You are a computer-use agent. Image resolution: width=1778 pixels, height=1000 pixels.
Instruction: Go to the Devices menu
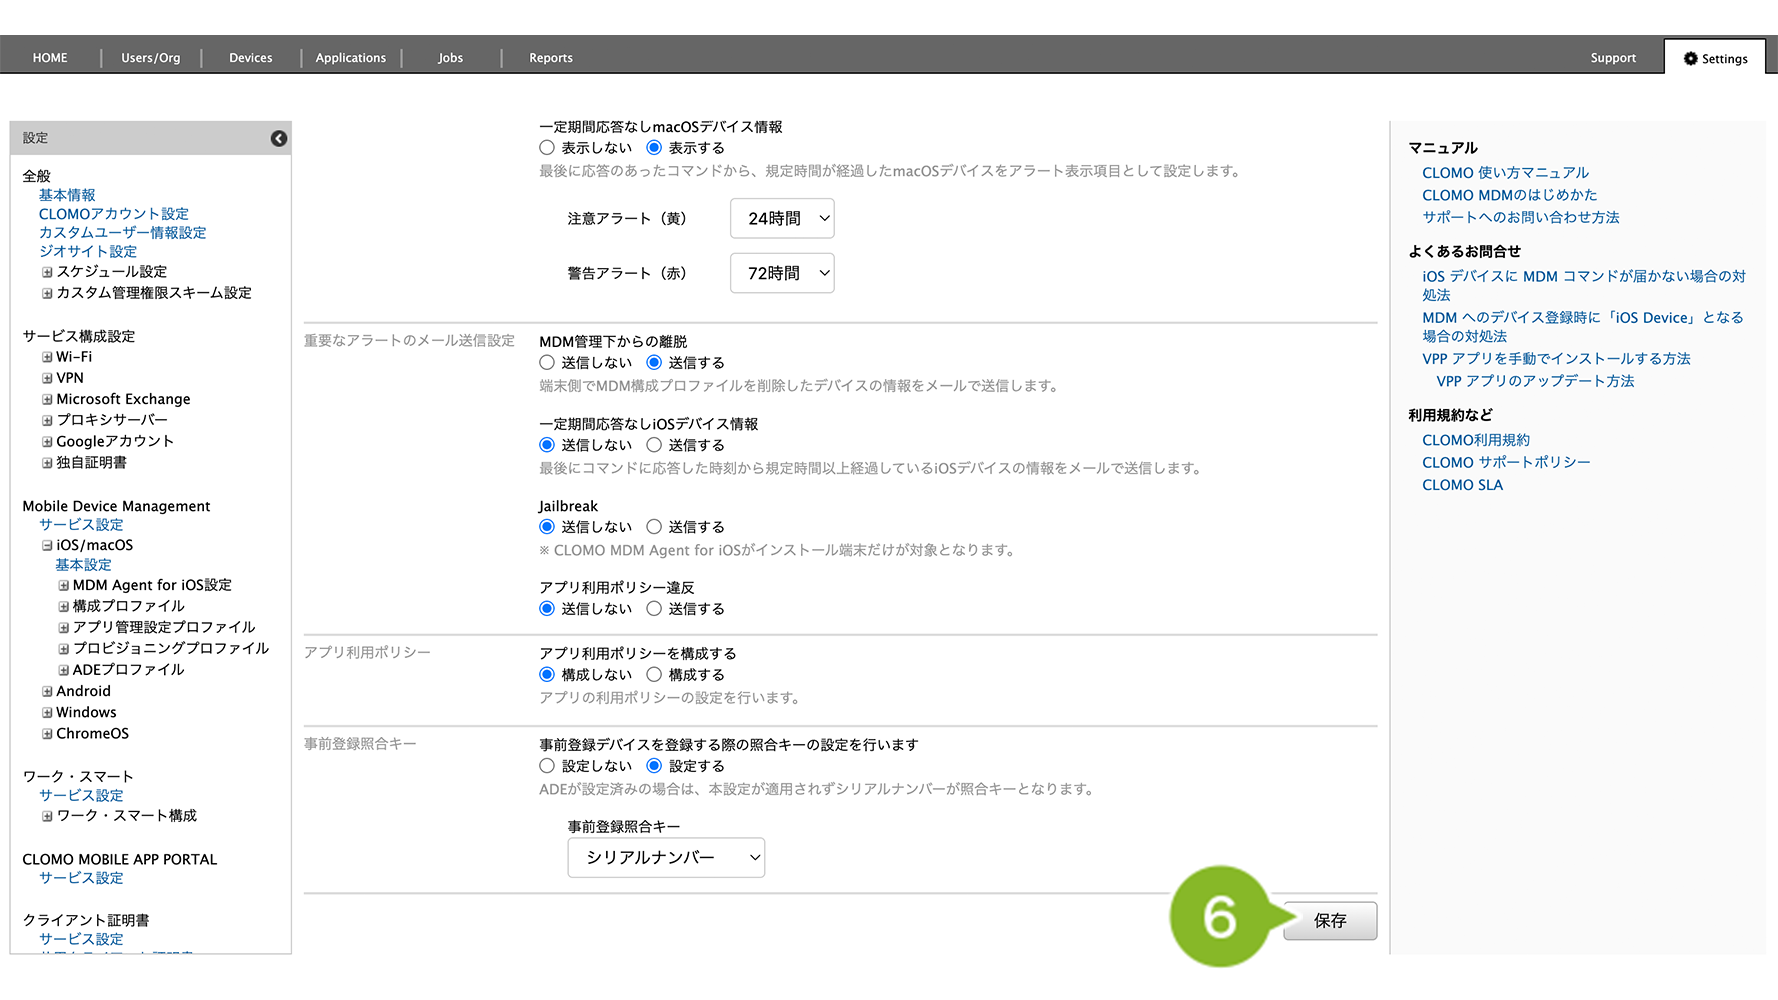click(250, 58)
